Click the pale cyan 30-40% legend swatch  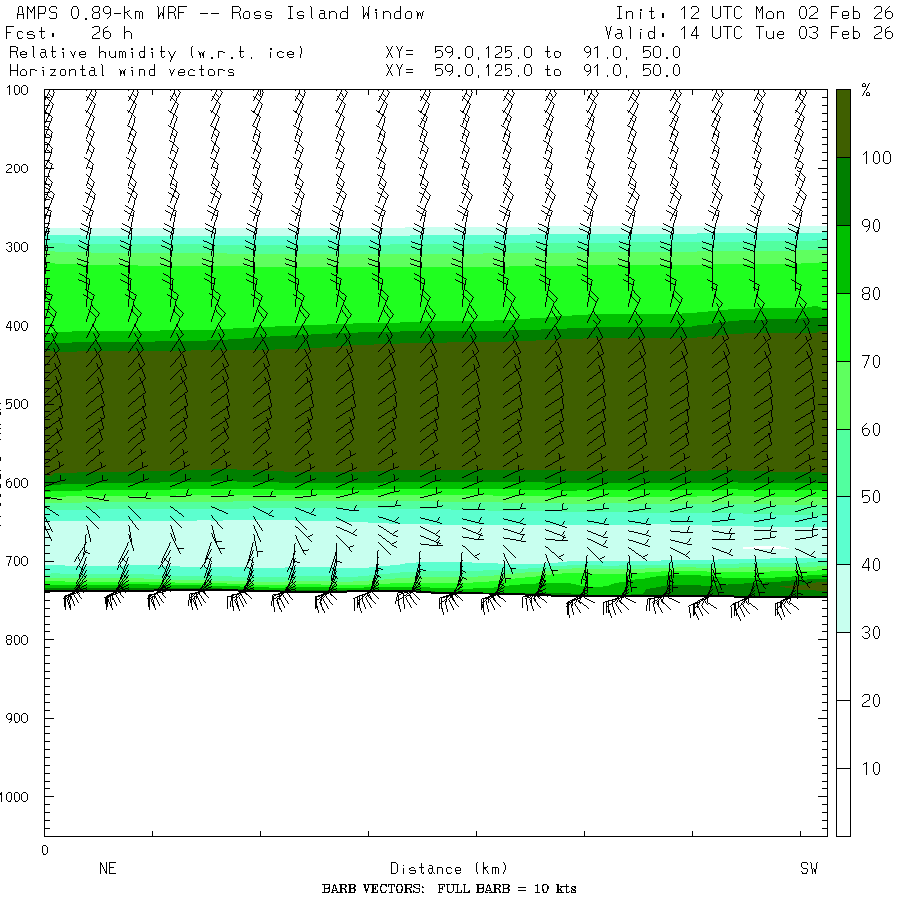point(843,599)
